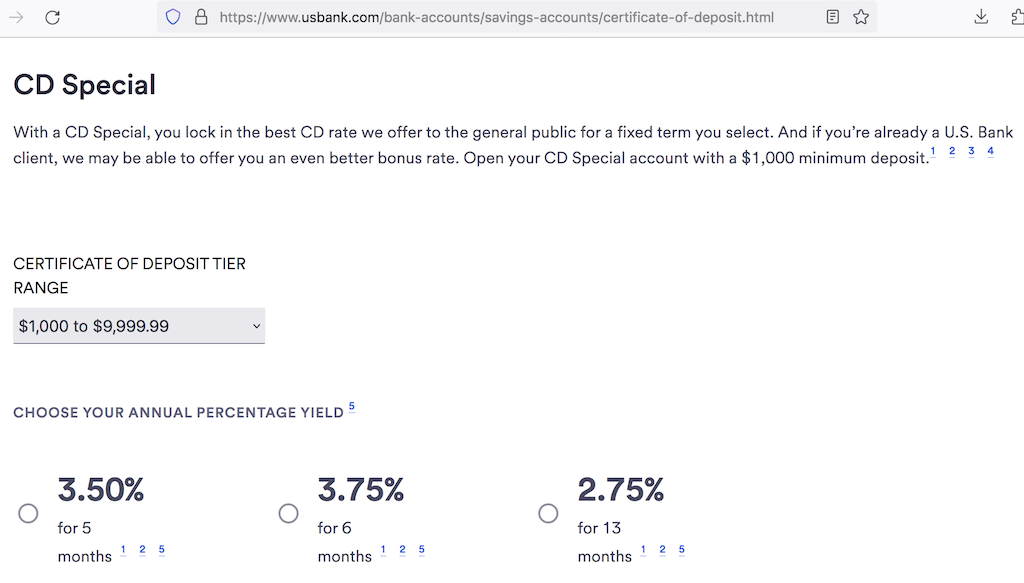
Task: Click footnote 3 after the CD Special description
Action: tap(971, 151)
